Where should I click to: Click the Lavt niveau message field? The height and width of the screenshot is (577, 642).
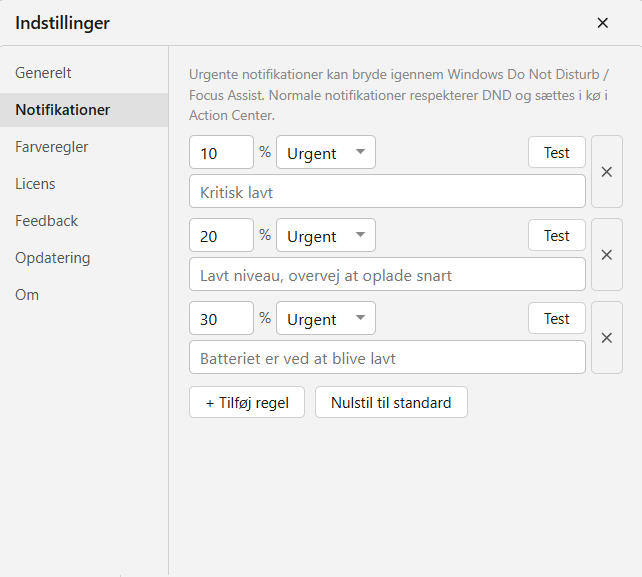coord(387,274)
